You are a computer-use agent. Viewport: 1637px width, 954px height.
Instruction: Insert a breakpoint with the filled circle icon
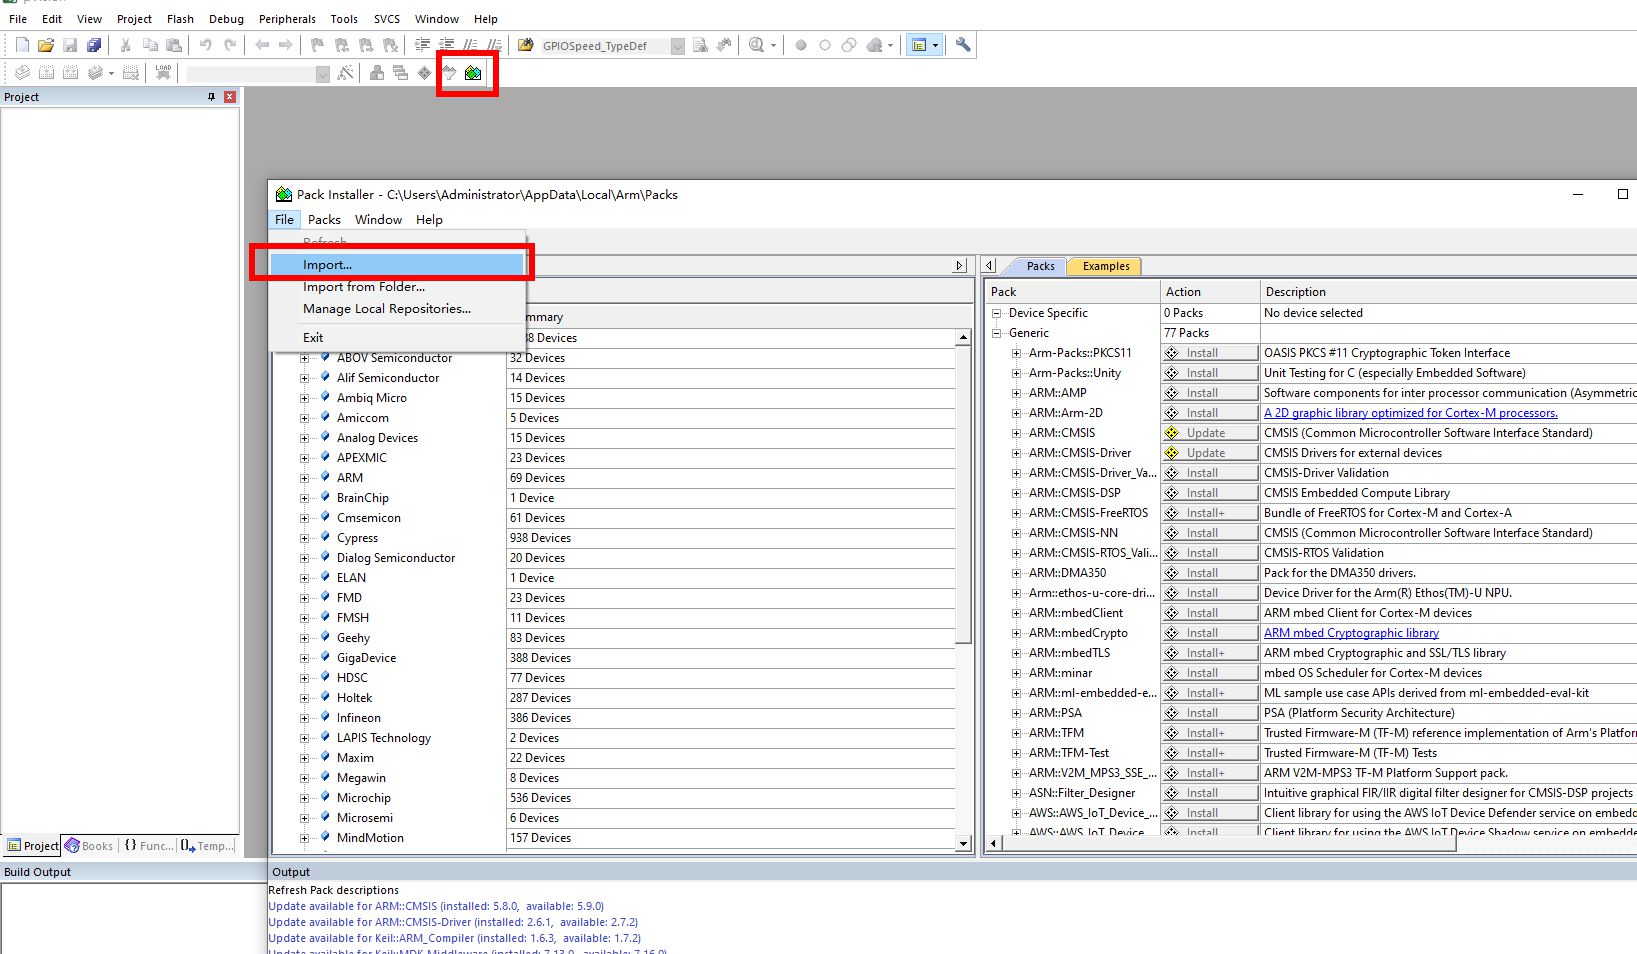[801, 45]
